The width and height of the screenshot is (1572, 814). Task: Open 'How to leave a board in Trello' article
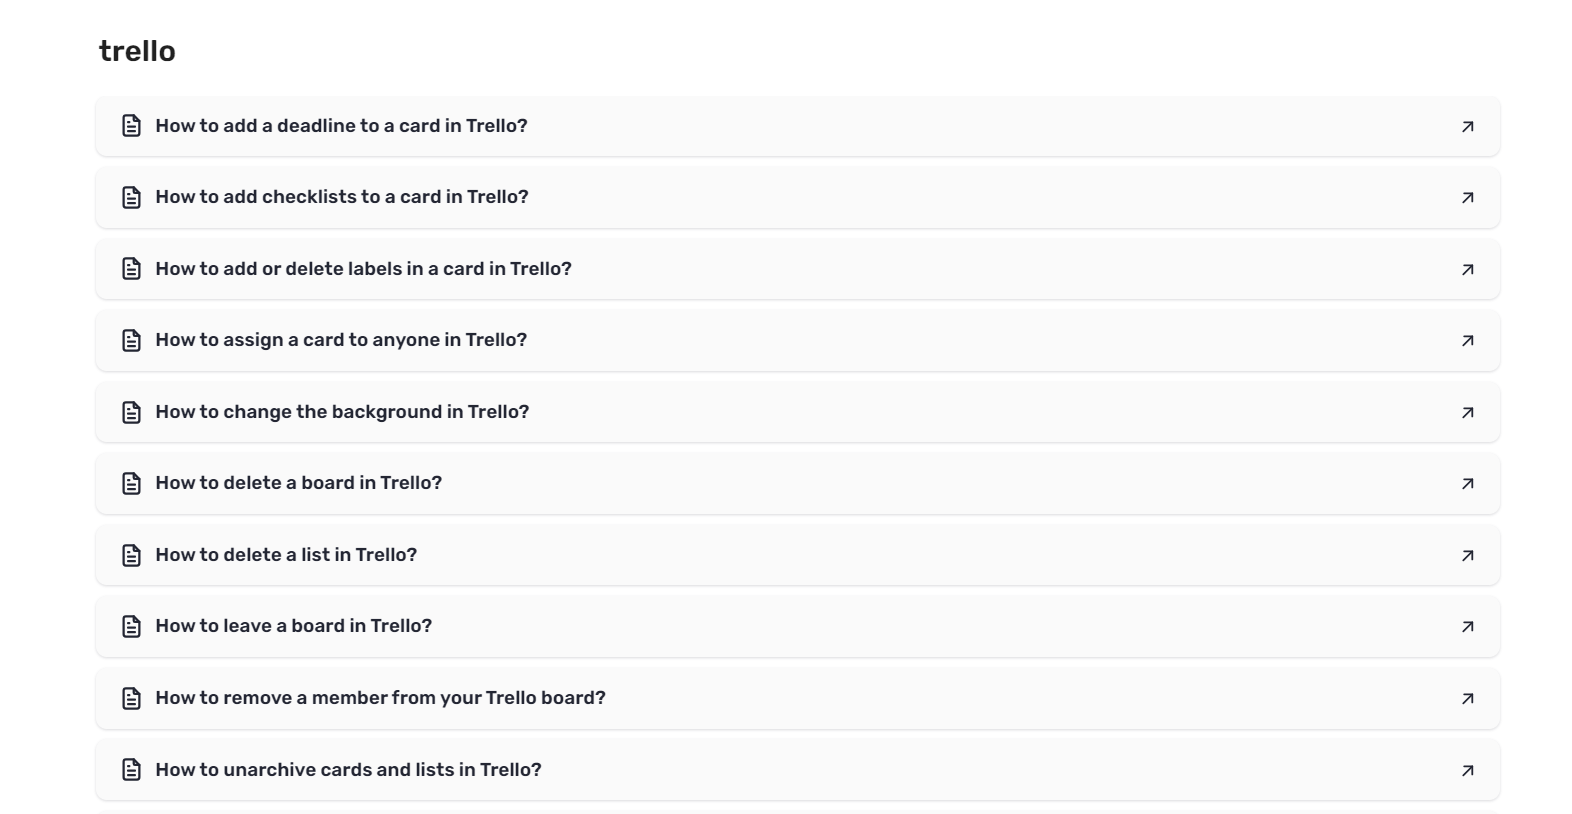click(x=797, y=626)
